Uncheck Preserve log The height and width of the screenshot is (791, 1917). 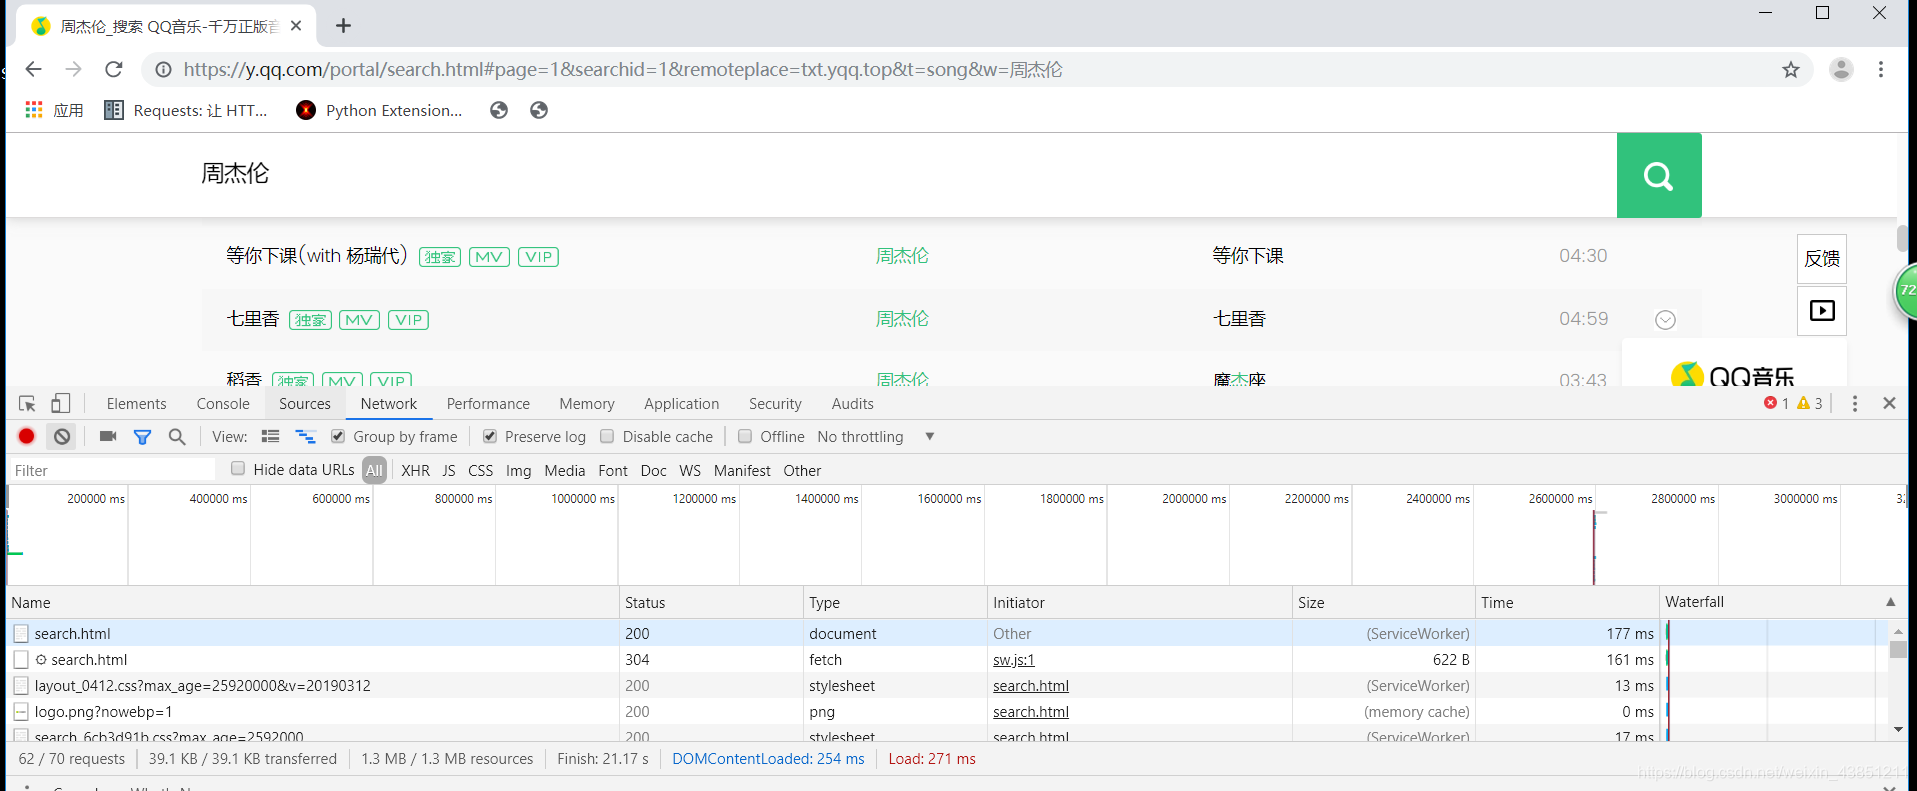pos(490,437)
